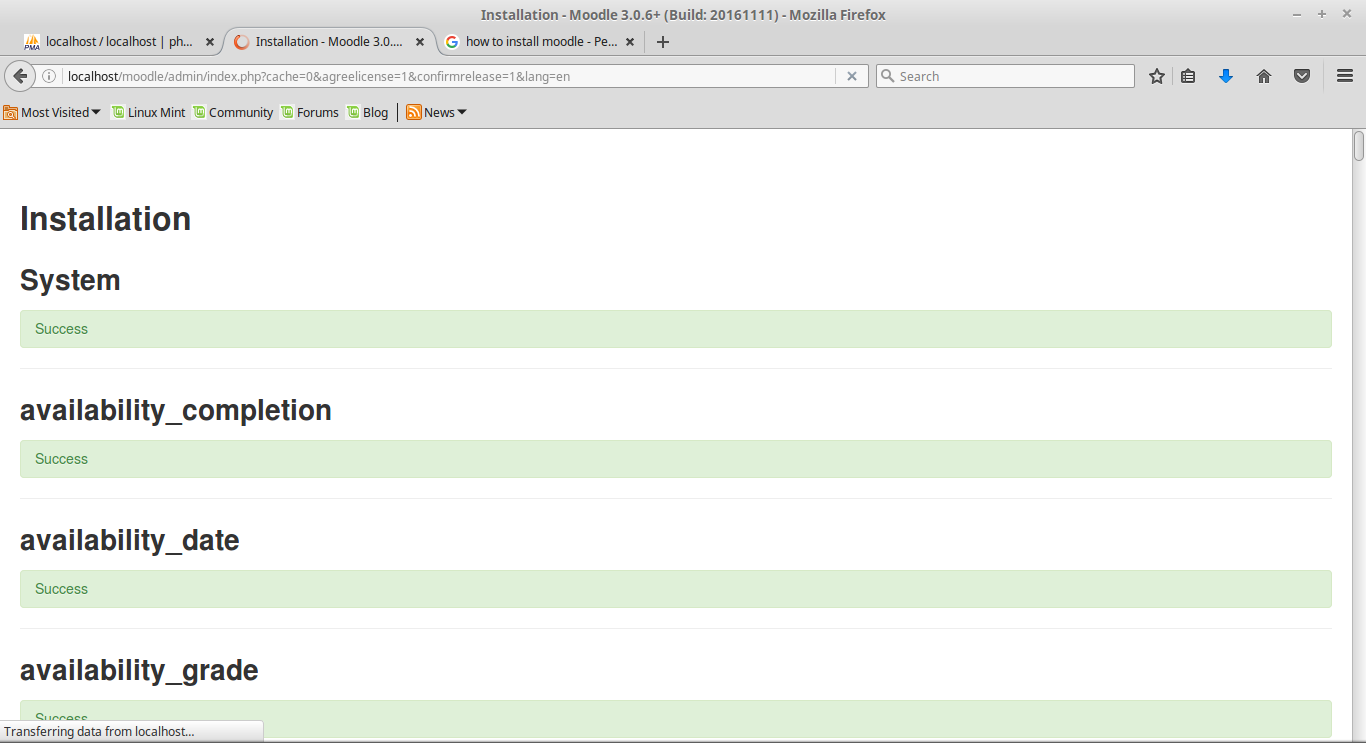Expand the Most Visited bookmarks dropdown
The height and width of the screenshot is (743, 1366).
pyautogui.click(x=52, y=112)
